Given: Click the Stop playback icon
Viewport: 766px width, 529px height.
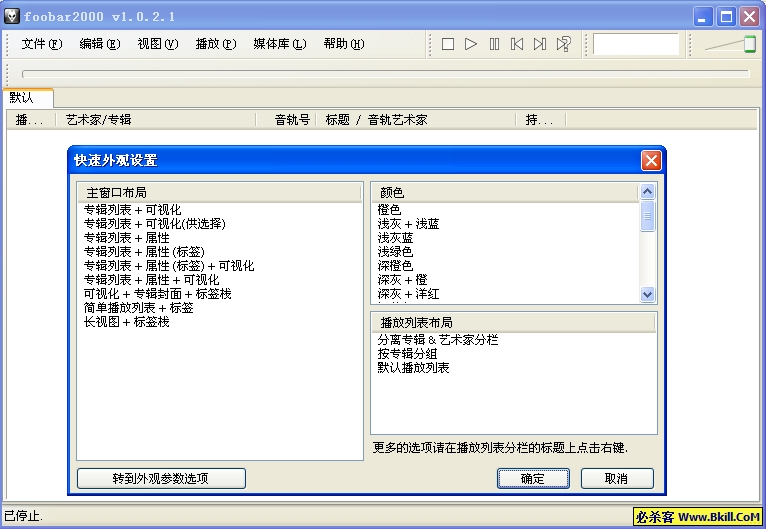Looking at the screenshot, I should (447, 44).
